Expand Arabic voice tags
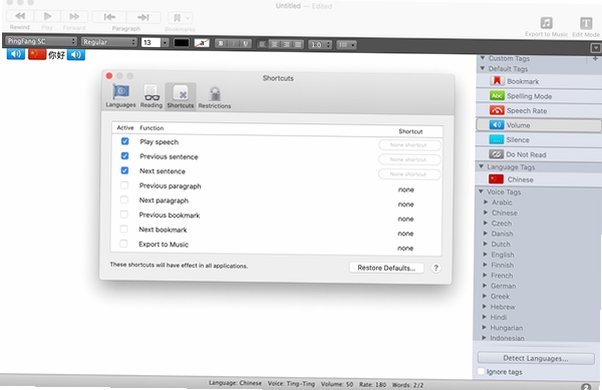602x390 pixels. click(x=486, y=202)
